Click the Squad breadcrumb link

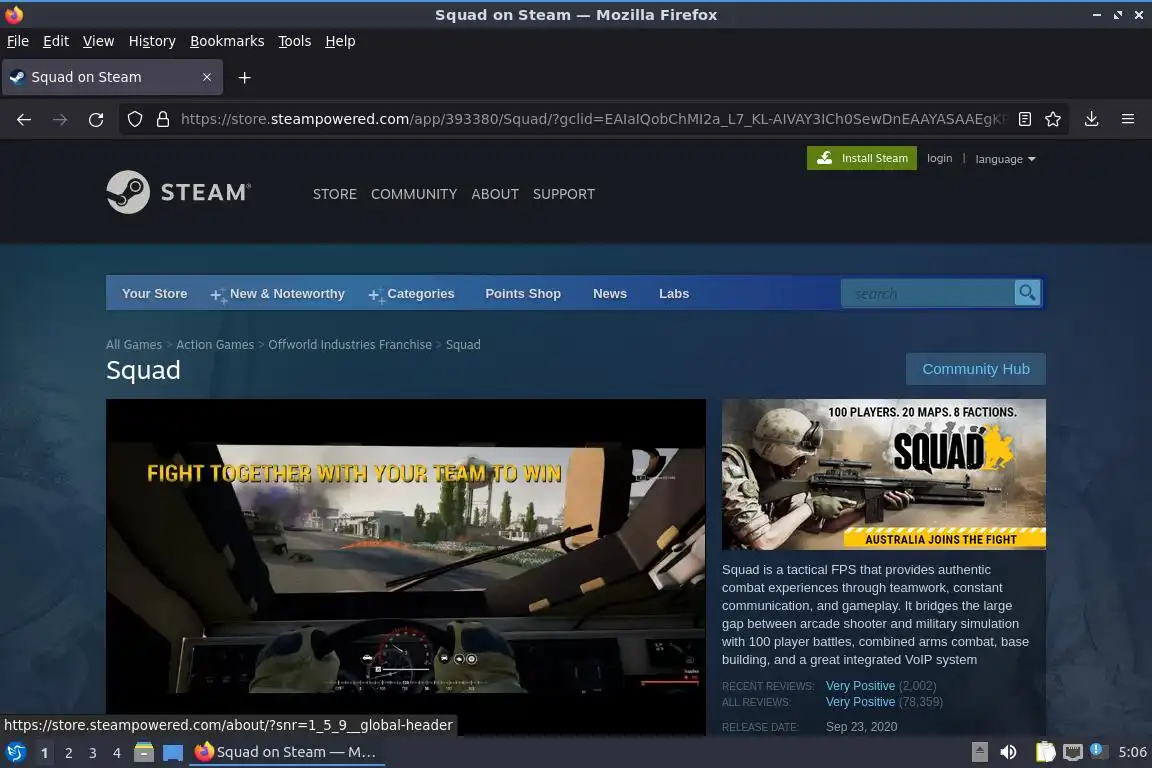[463, 345]
